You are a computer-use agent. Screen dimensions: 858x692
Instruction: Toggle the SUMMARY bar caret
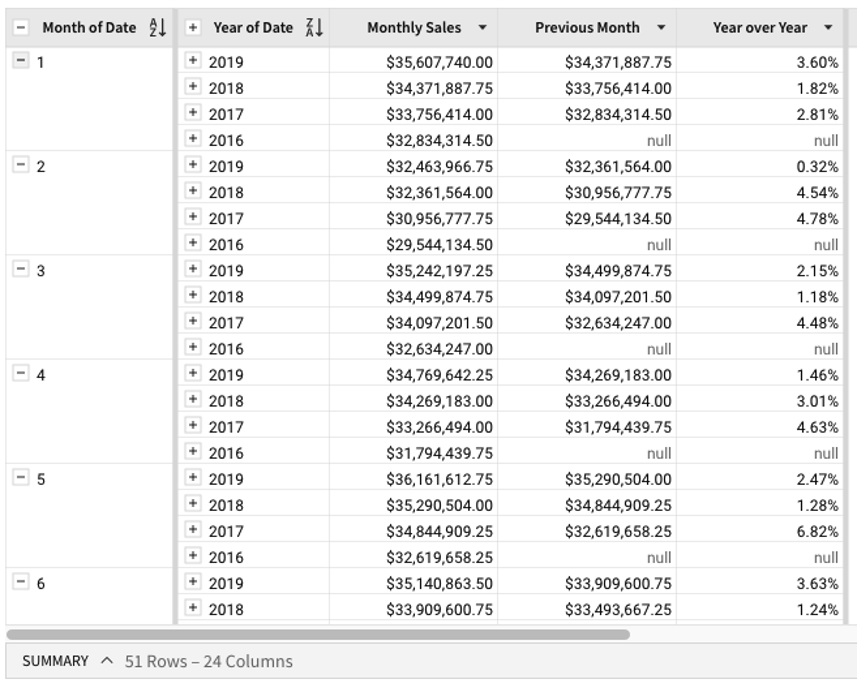click(x=107, y=661)
